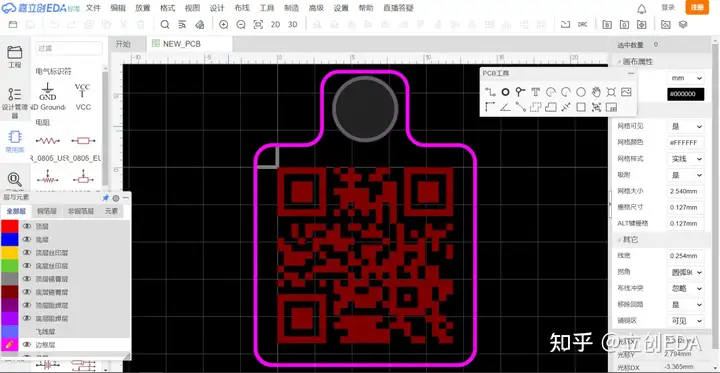Hide the blue bottom layer via eye icon
Image resolution: width=720 pixels, height=373 pixels.
coord(27,239)
